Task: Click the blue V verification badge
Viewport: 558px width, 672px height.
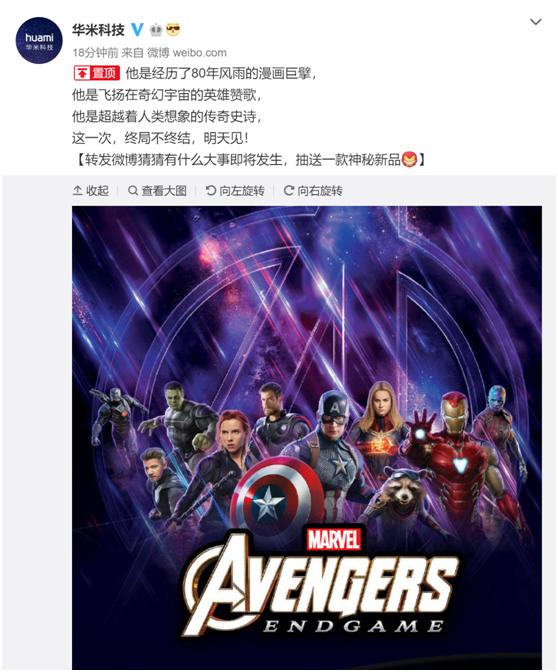Action: (x=137, y=30)
